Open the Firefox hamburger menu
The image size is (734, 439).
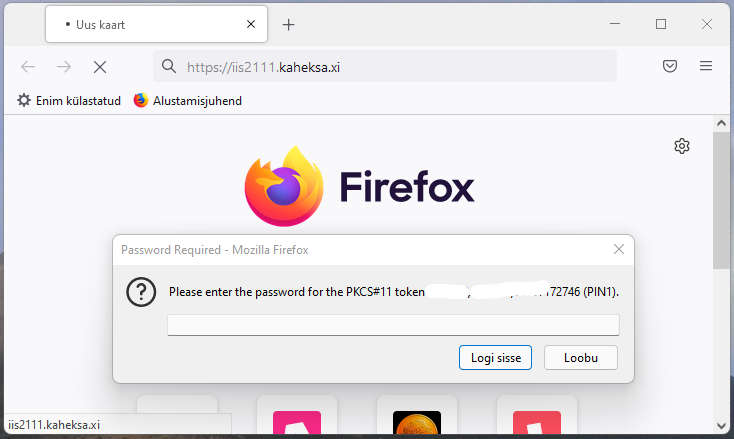click(x=706, y=66)
